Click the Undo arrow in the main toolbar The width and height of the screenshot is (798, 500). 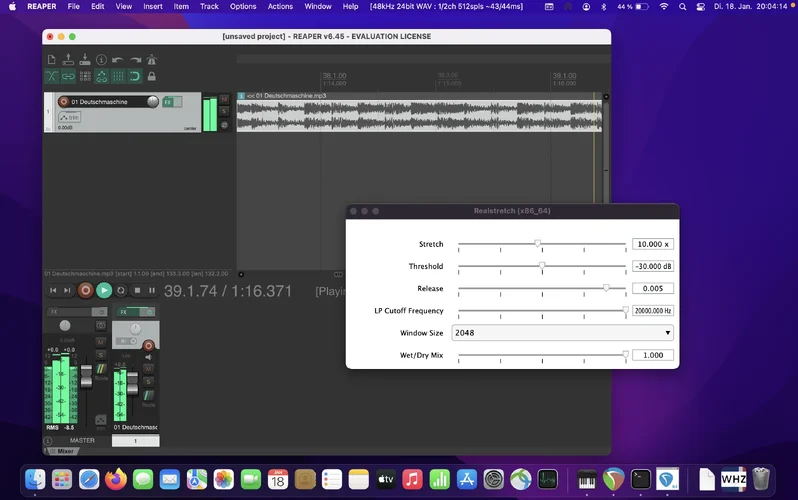point(118,60)
